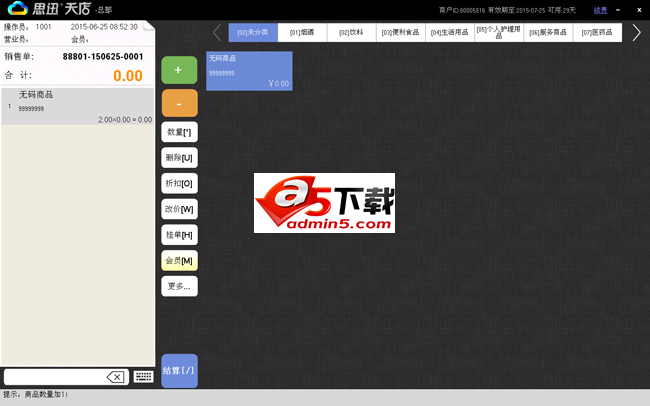The image size is (650, 406).
Task: Select the [00]未分类 category tab
Action: click(253, 32)
